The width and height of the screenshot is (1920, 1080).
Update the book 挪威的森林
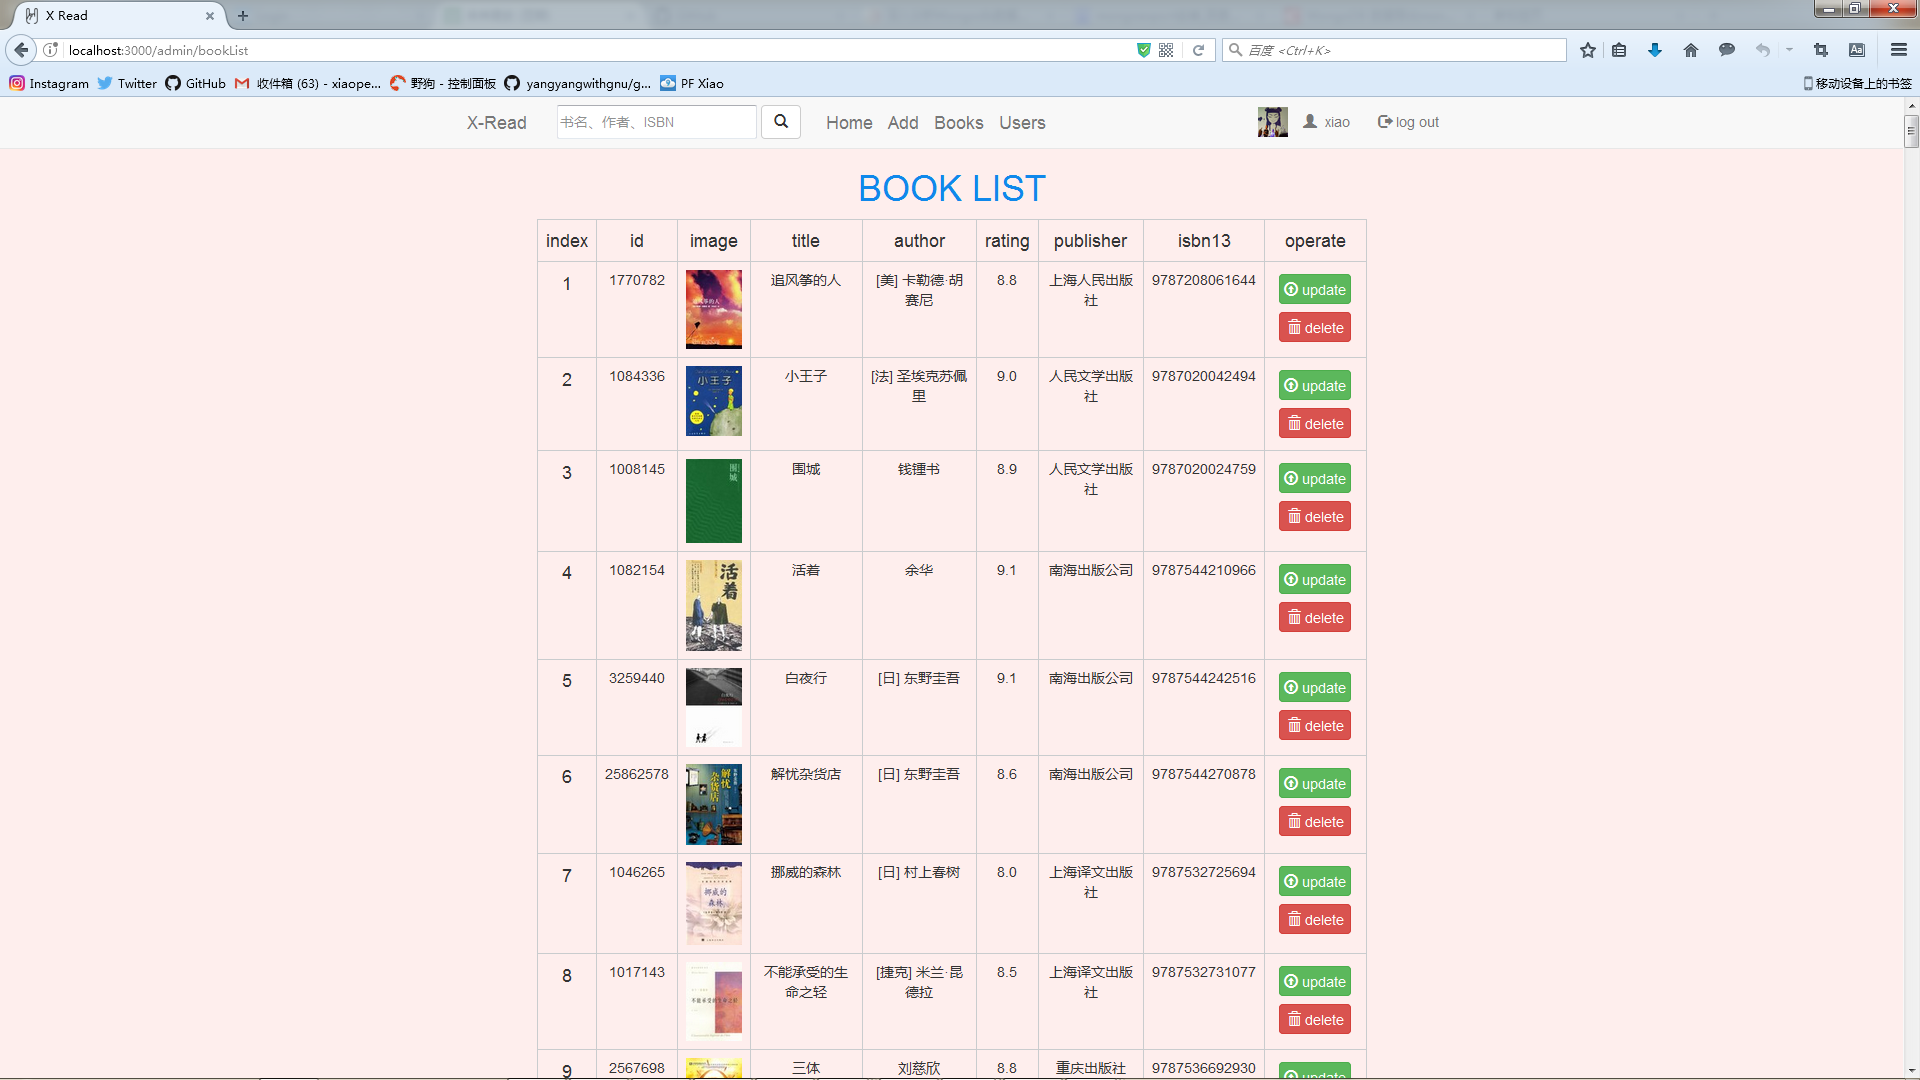click(1315, 881)
